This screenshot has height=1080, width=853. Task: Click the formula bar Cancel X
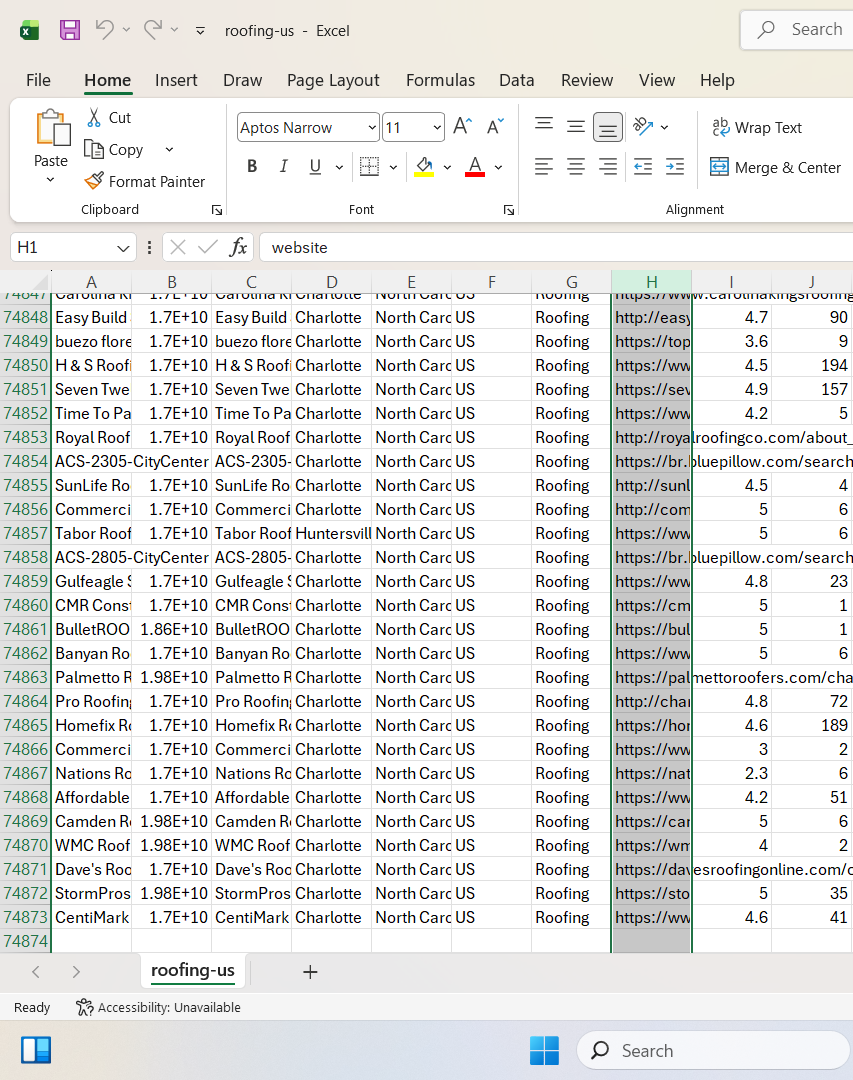(178, 247)
